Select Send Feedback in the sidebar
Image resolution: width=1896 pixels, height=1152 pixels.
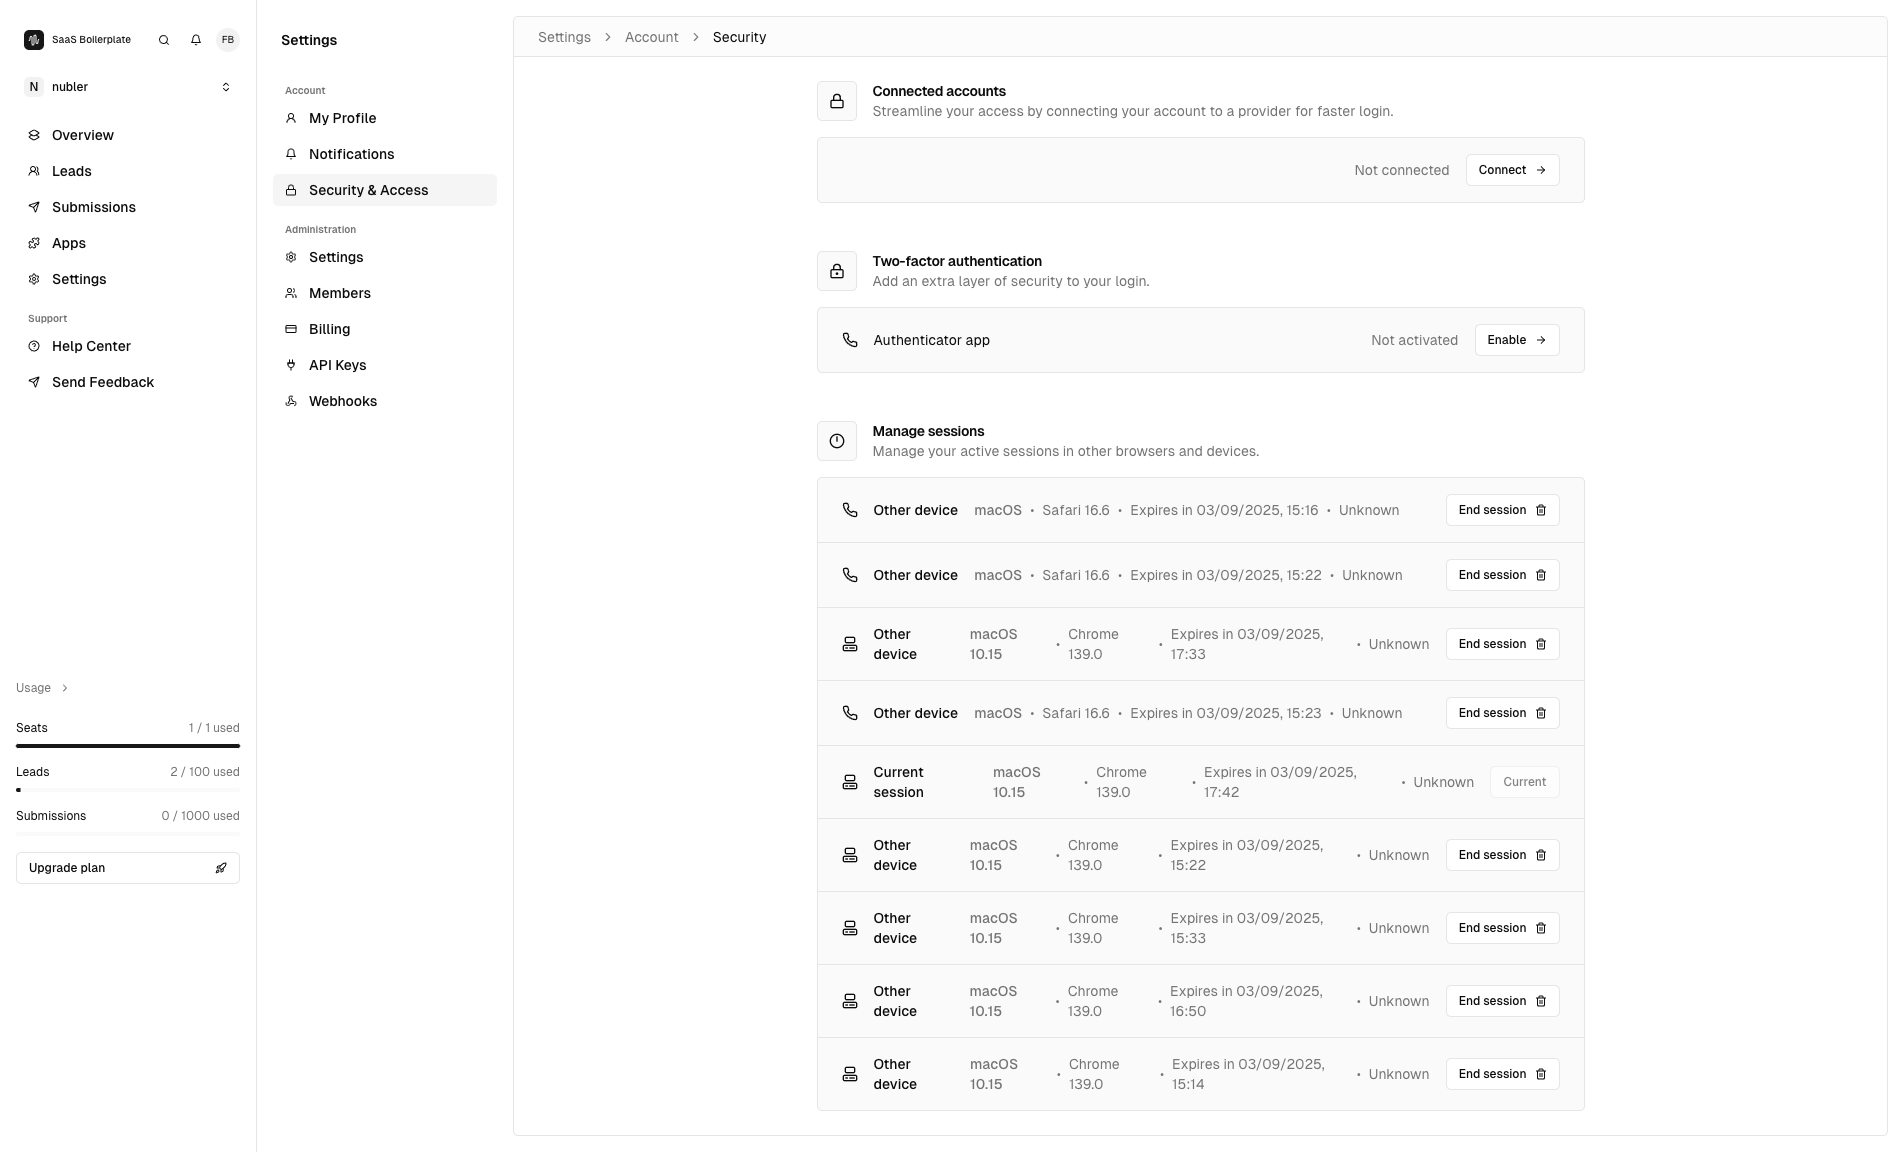pos(103,382)
